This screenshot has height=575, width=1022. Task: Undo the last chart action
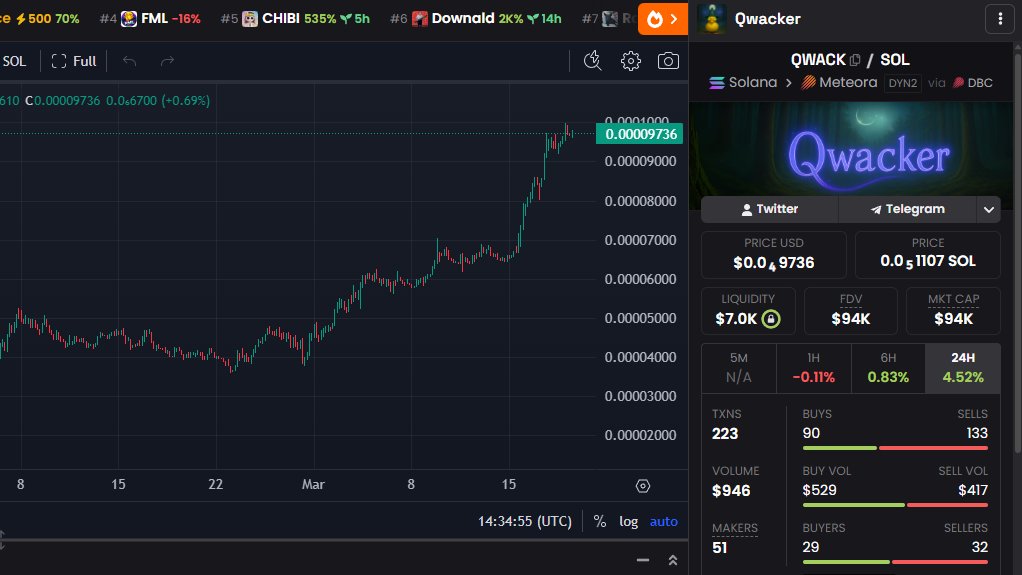pos(130,61)
